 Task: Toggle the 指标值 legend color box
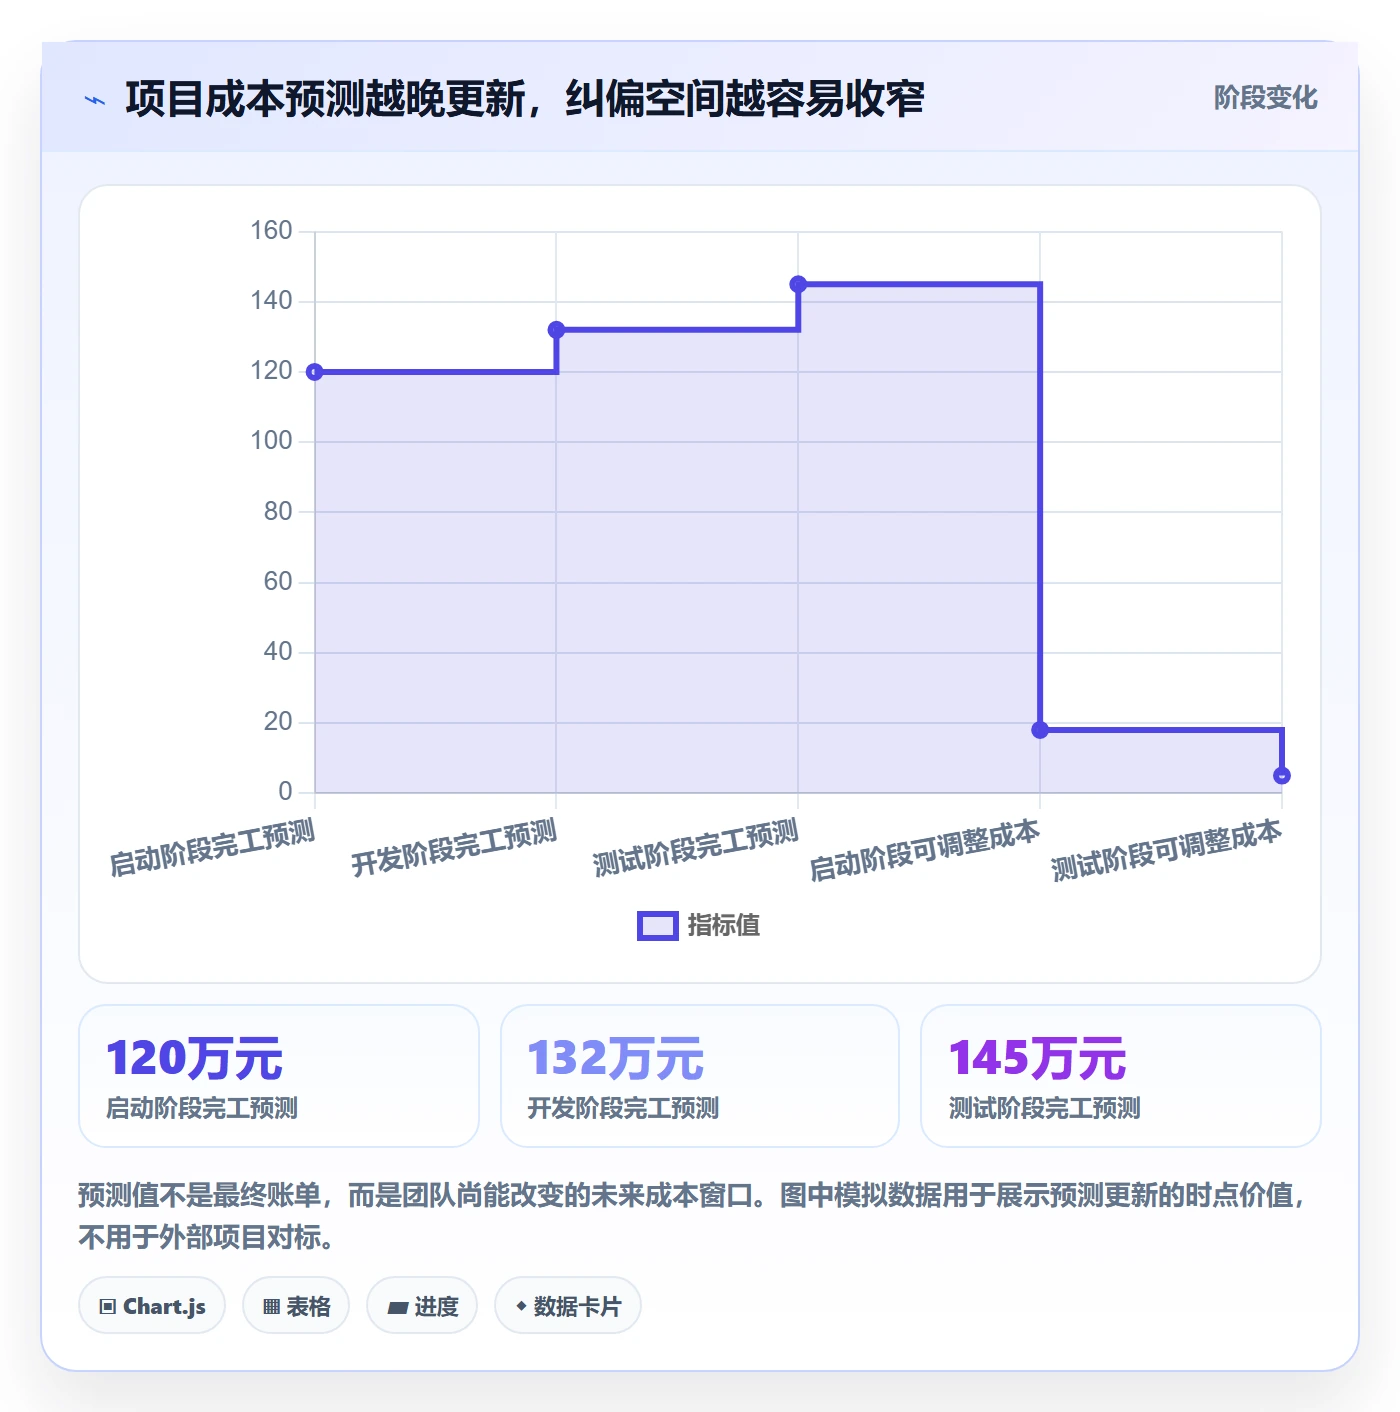(x=657, y=926)
